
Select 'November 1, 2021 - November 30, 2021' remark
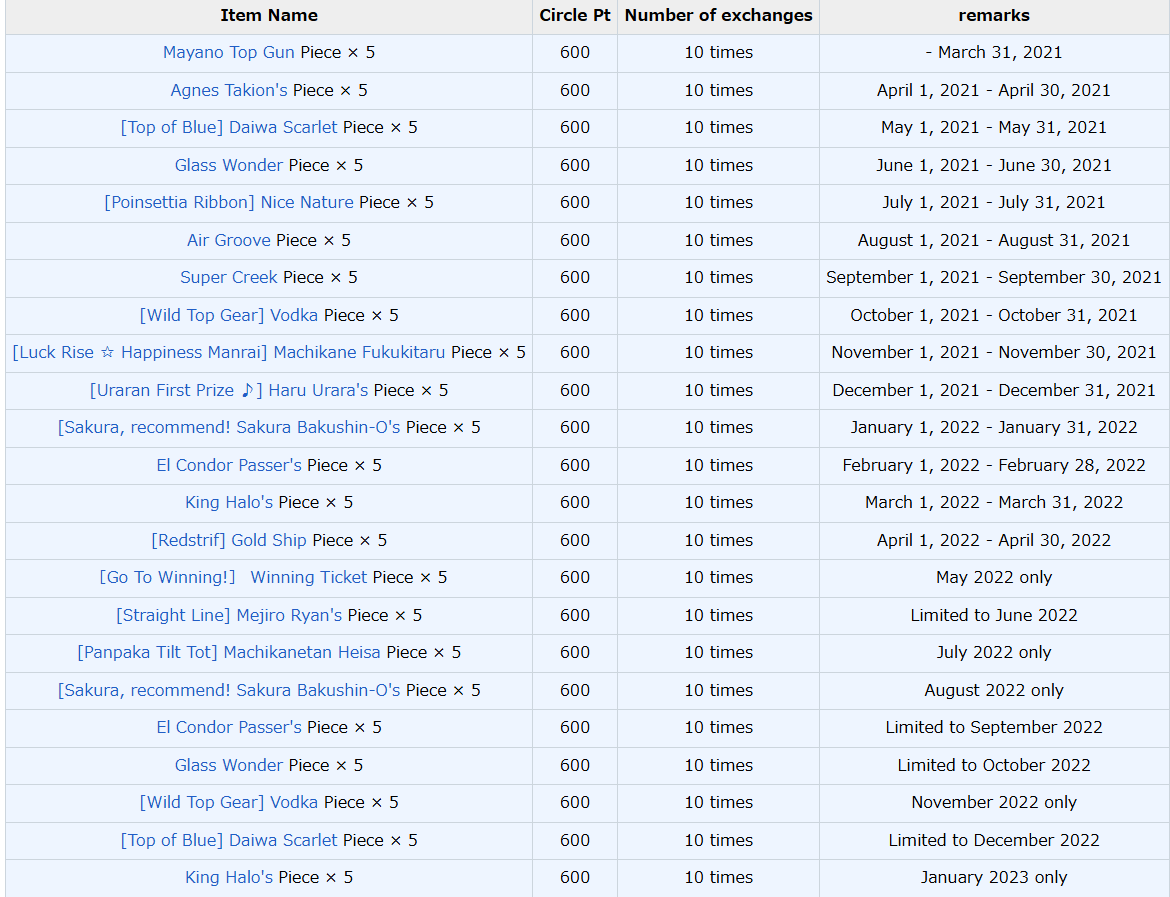point(994,352)
